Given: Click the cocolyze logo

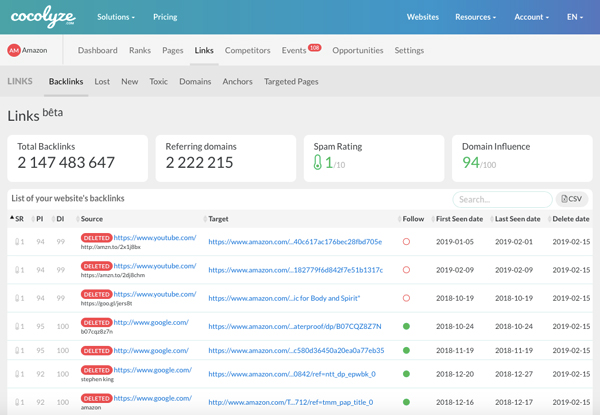Looking at the screenshot, I should [x=43, y=17].
